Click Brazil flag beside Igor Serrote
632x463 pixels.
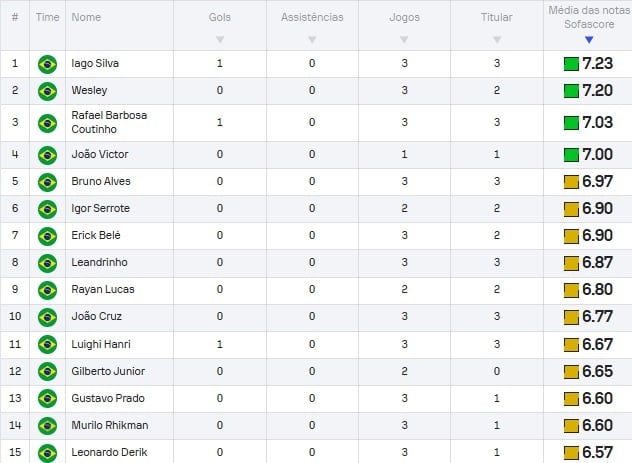tap(46, 209)
